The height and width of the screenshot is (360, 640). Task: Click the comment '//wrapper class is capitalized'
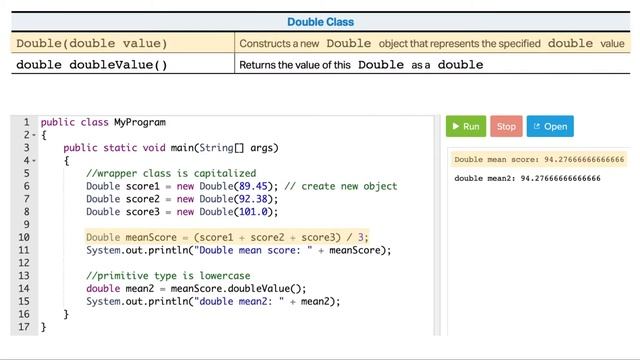click(x=171, y=173)
